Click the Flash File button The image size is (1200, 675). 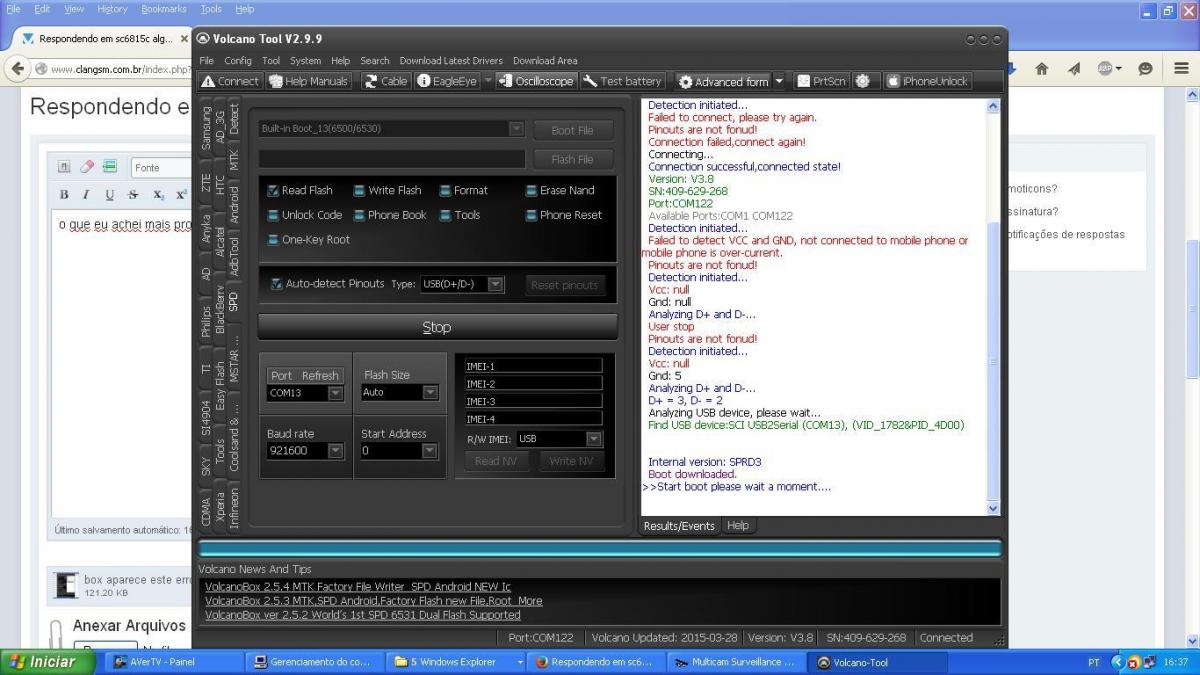point(572,159)
